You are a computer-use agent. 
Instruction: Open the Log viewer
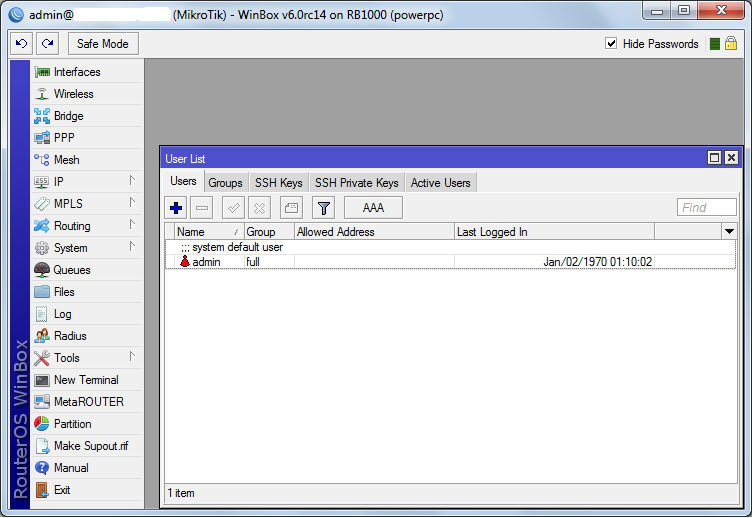[x=87, y=314]
